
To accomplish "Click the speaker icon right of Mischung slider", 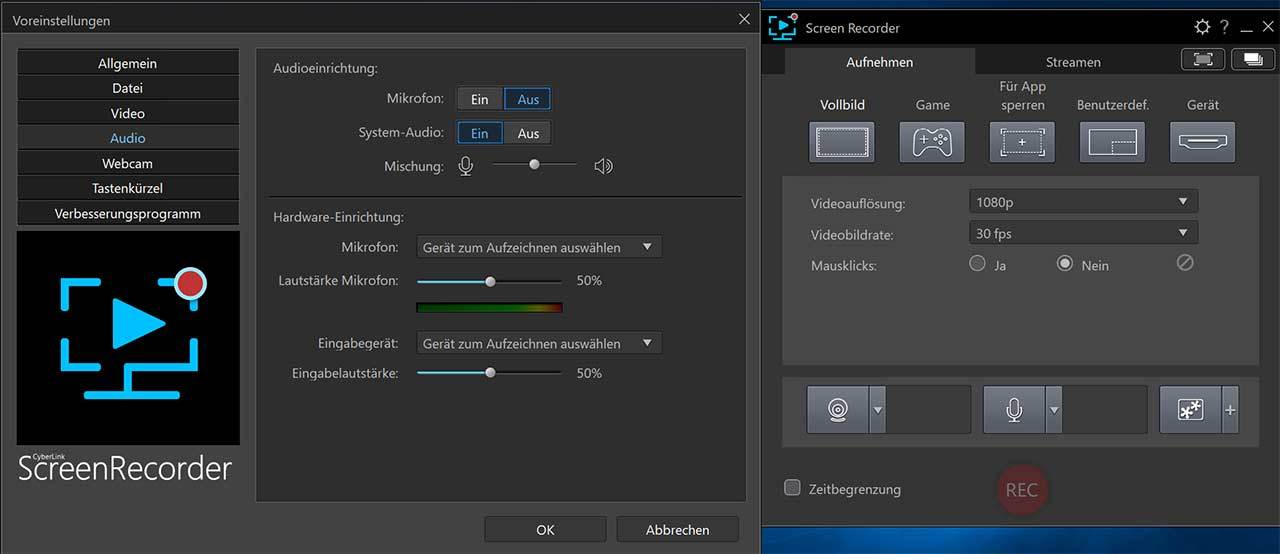I will (603, 166).
